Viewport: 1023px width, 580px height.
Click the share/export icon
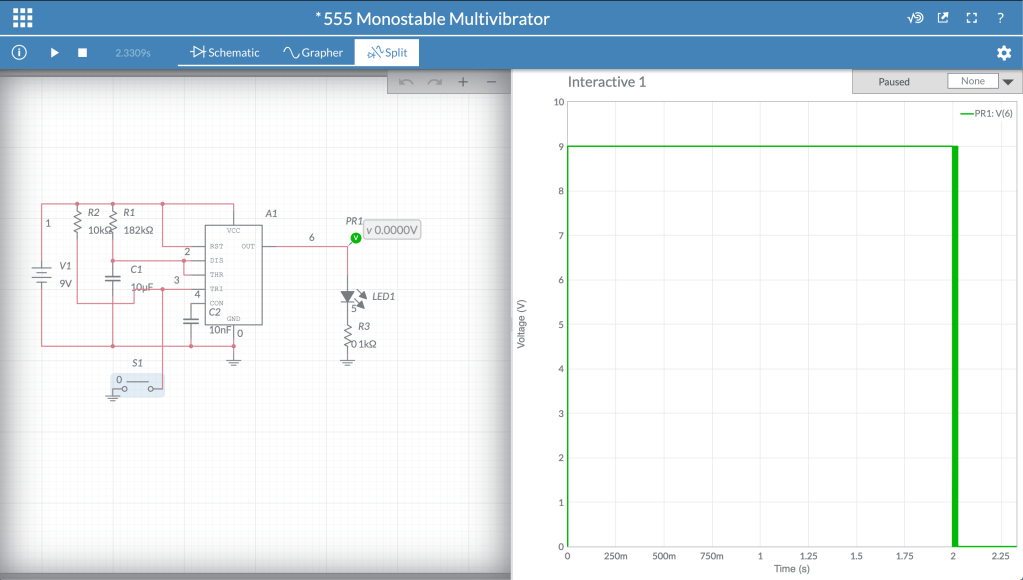point(943,18)
